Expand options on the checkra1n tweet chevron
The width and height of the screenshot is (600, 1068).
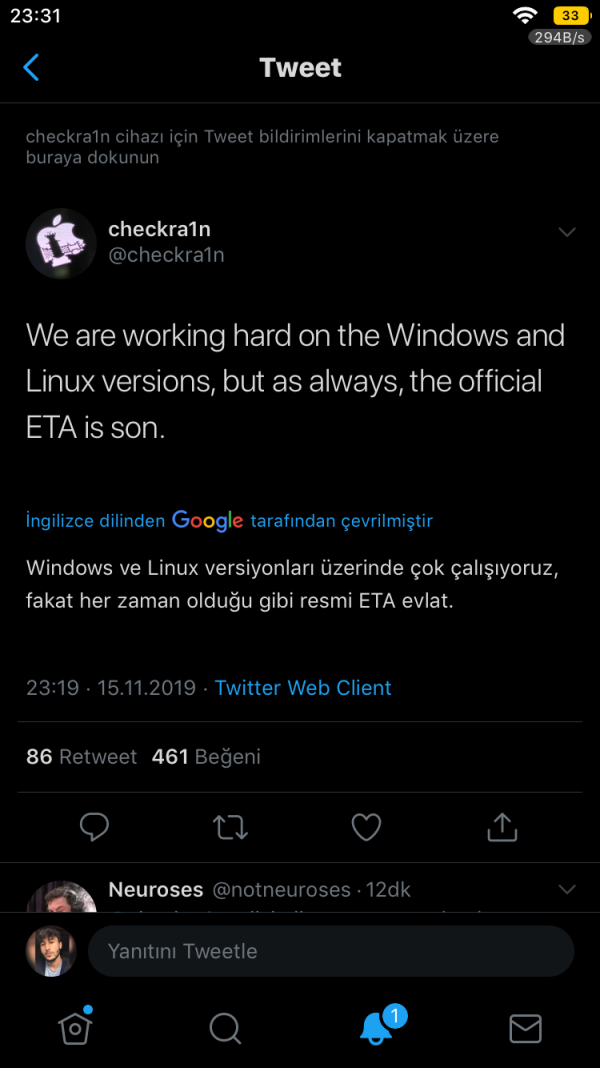coord(567,231)
